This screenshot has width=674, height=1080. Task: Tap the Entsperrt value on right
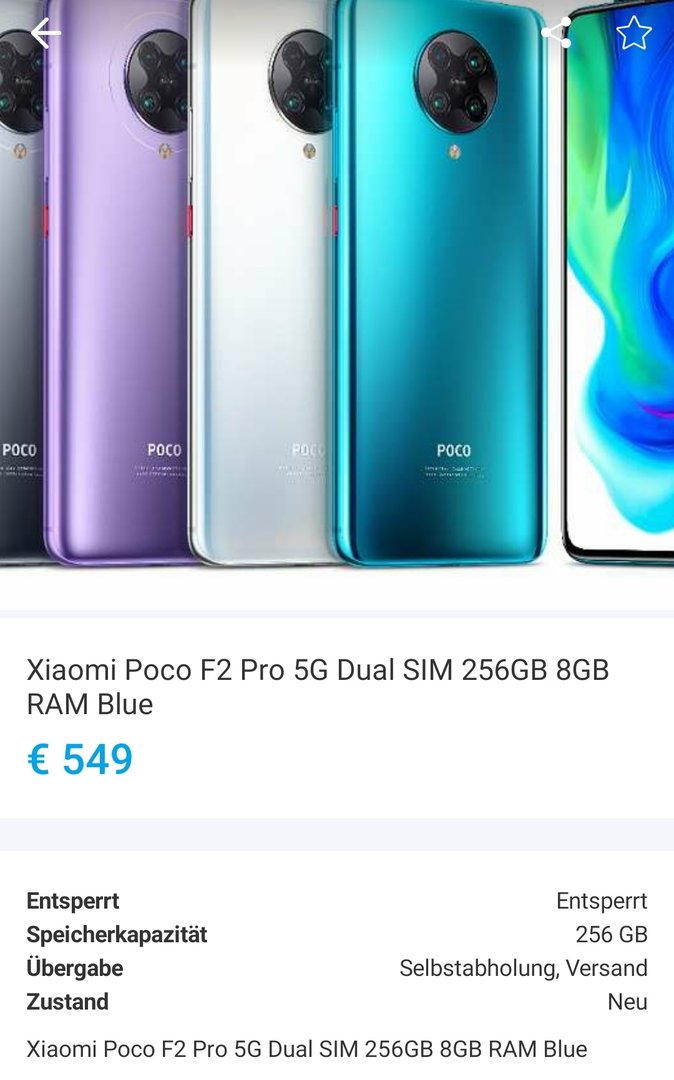click(602, 901)
